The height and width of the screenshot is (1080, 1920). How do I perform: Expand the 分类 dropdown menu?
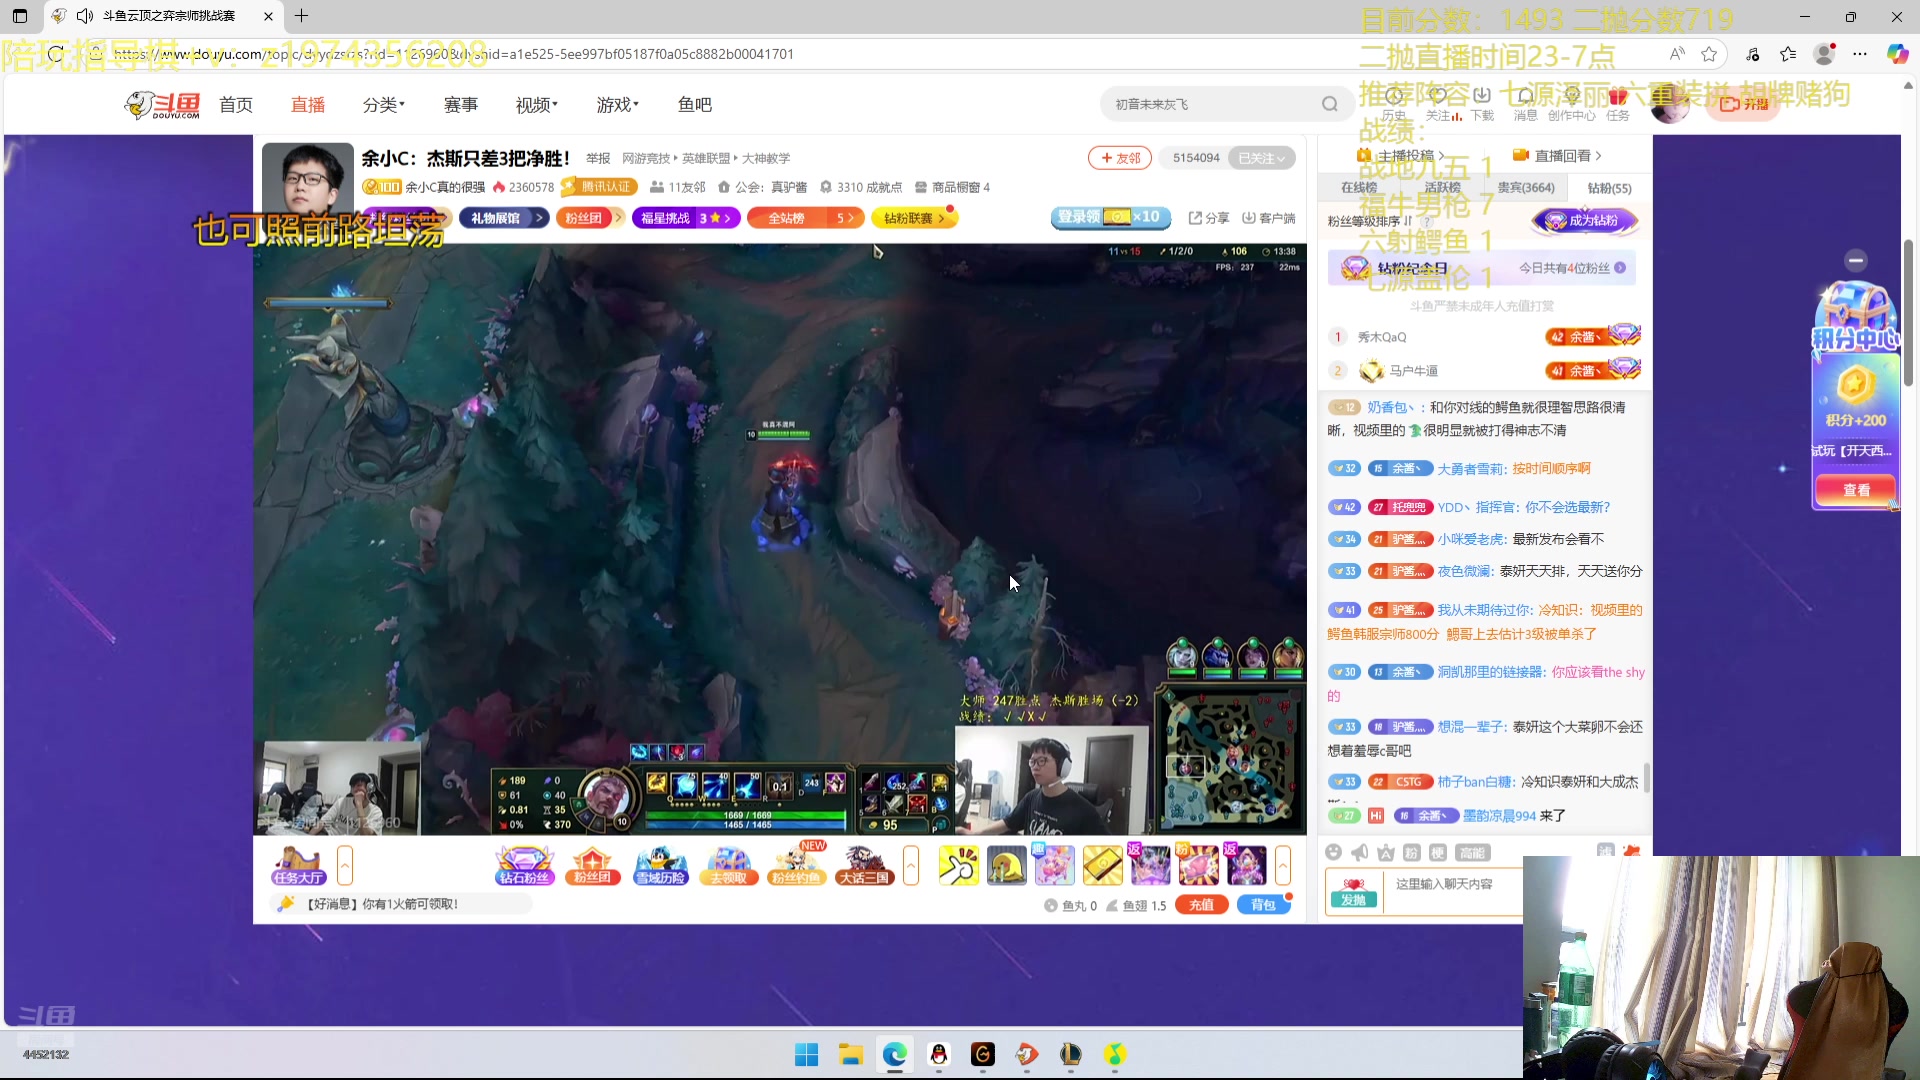(x=384, y=104)
